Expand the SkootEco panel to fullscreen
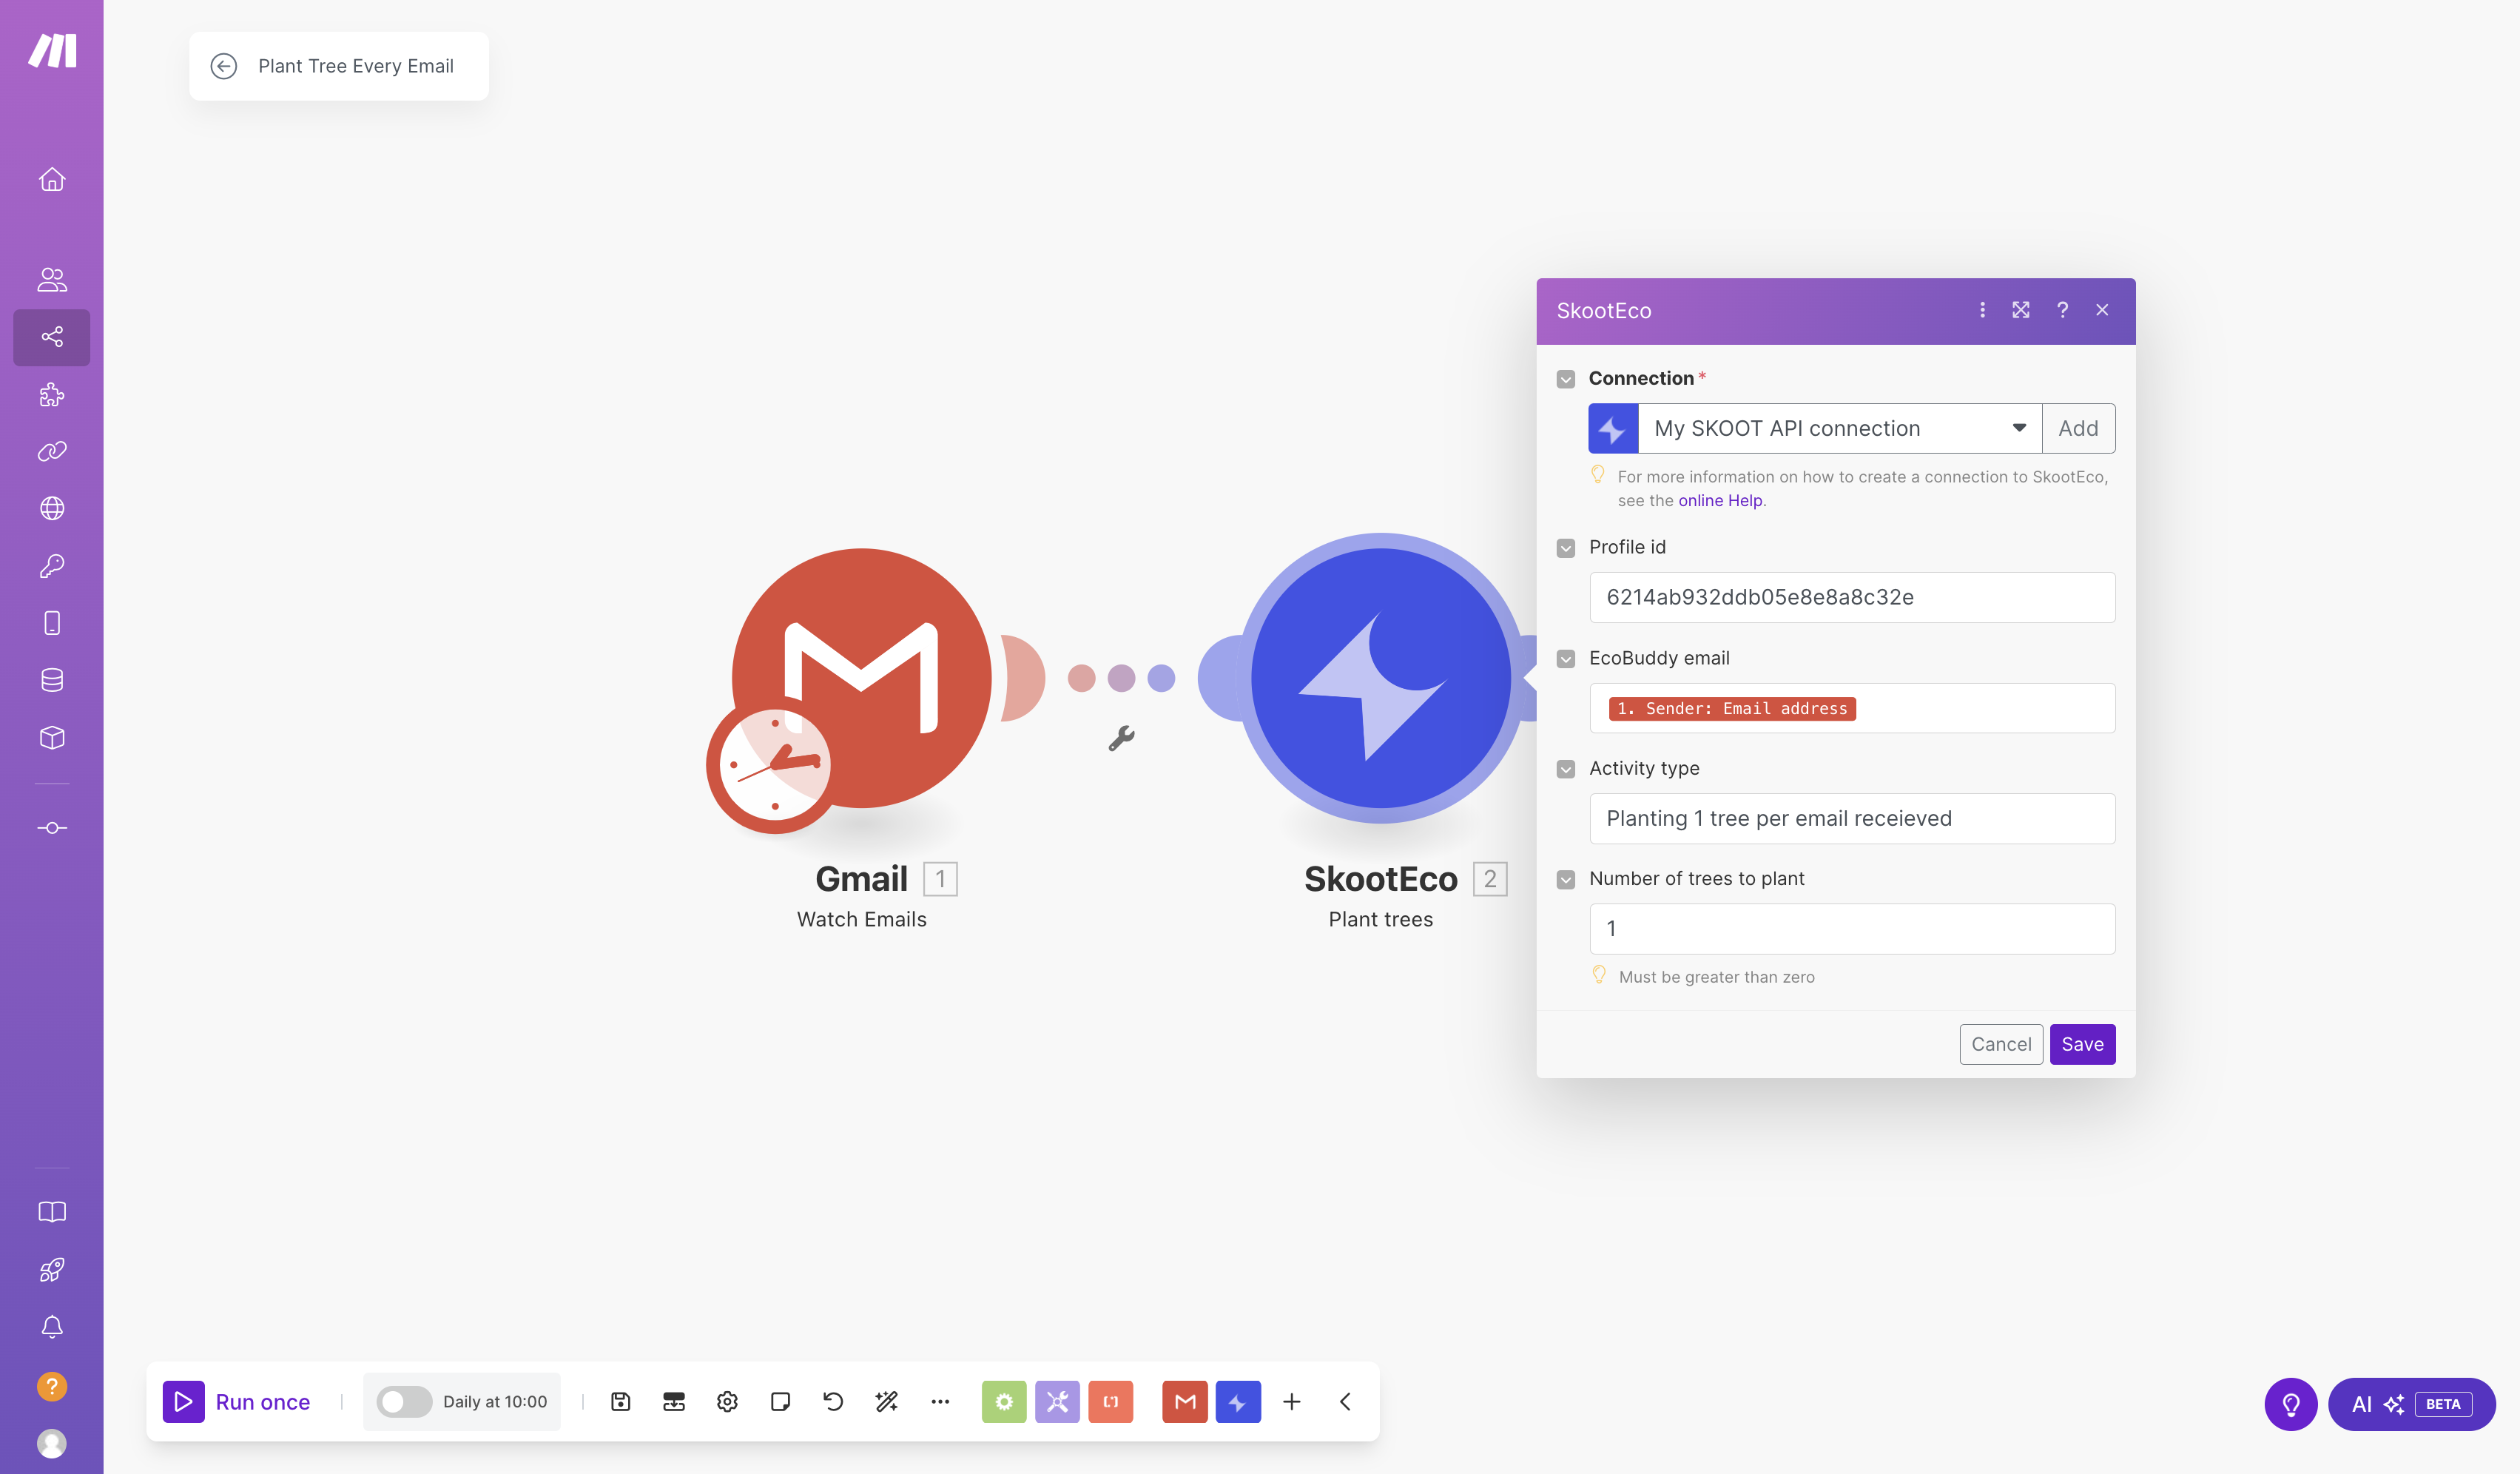The image size is (2520, 1474). [x=2021, y=310]
